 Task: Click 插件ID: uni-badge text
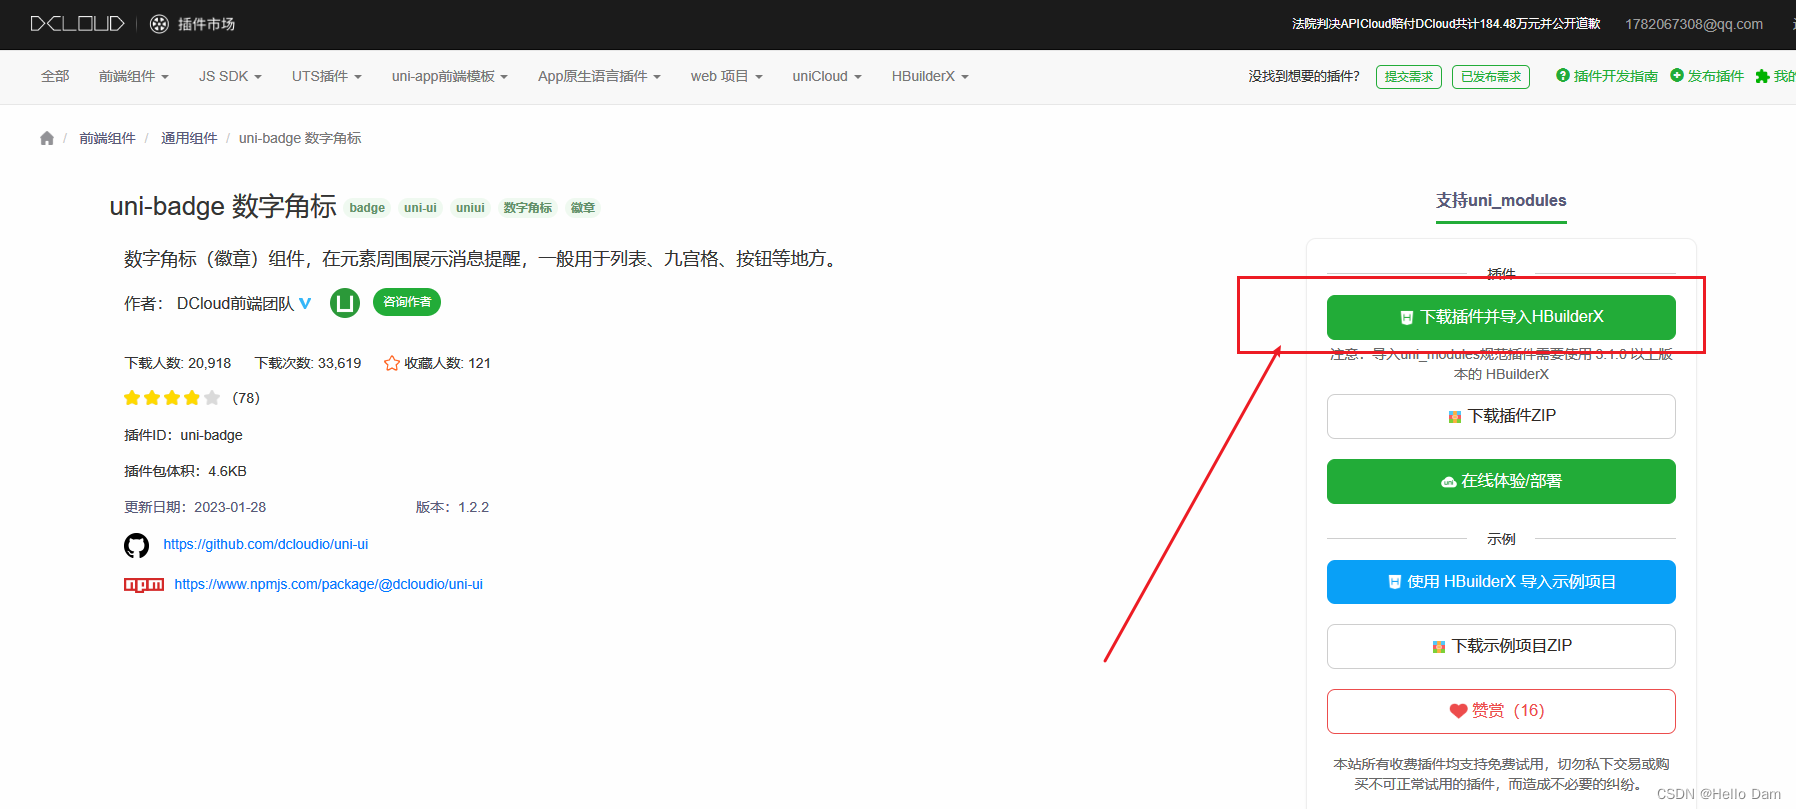click(183, 435)
